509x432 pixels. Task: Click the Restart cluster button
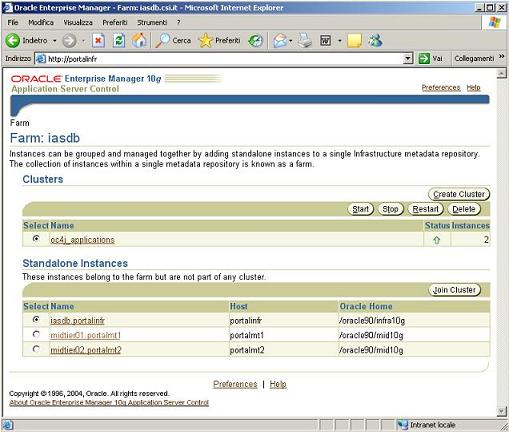coord(425,209)
